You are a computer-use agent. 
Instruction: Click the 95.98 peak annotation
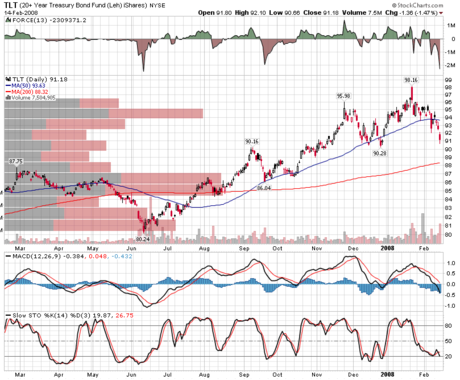[343, 96]
